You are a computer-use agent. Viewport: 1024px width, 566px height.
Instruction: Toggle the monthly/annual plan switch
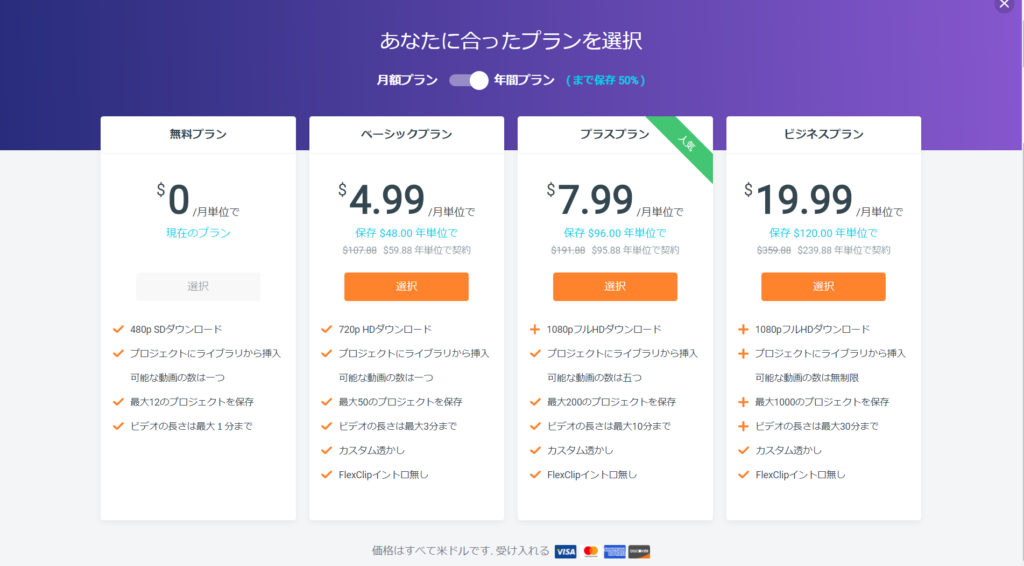468,80
